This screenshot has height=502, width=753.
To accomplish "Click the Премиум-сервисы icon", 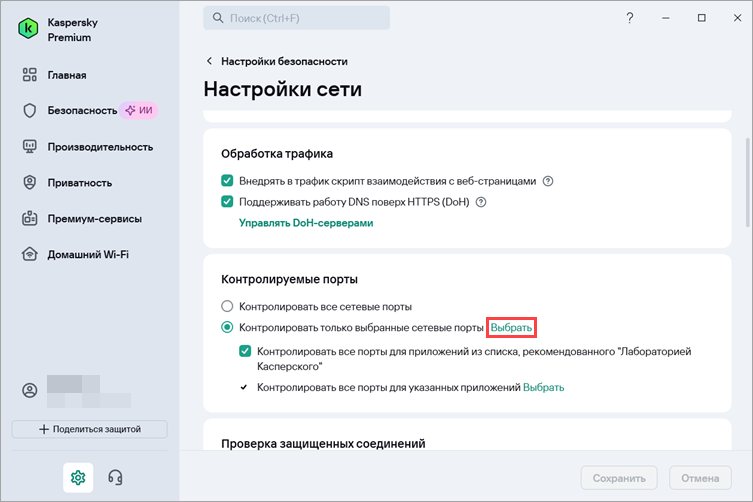I will point(29,218).
